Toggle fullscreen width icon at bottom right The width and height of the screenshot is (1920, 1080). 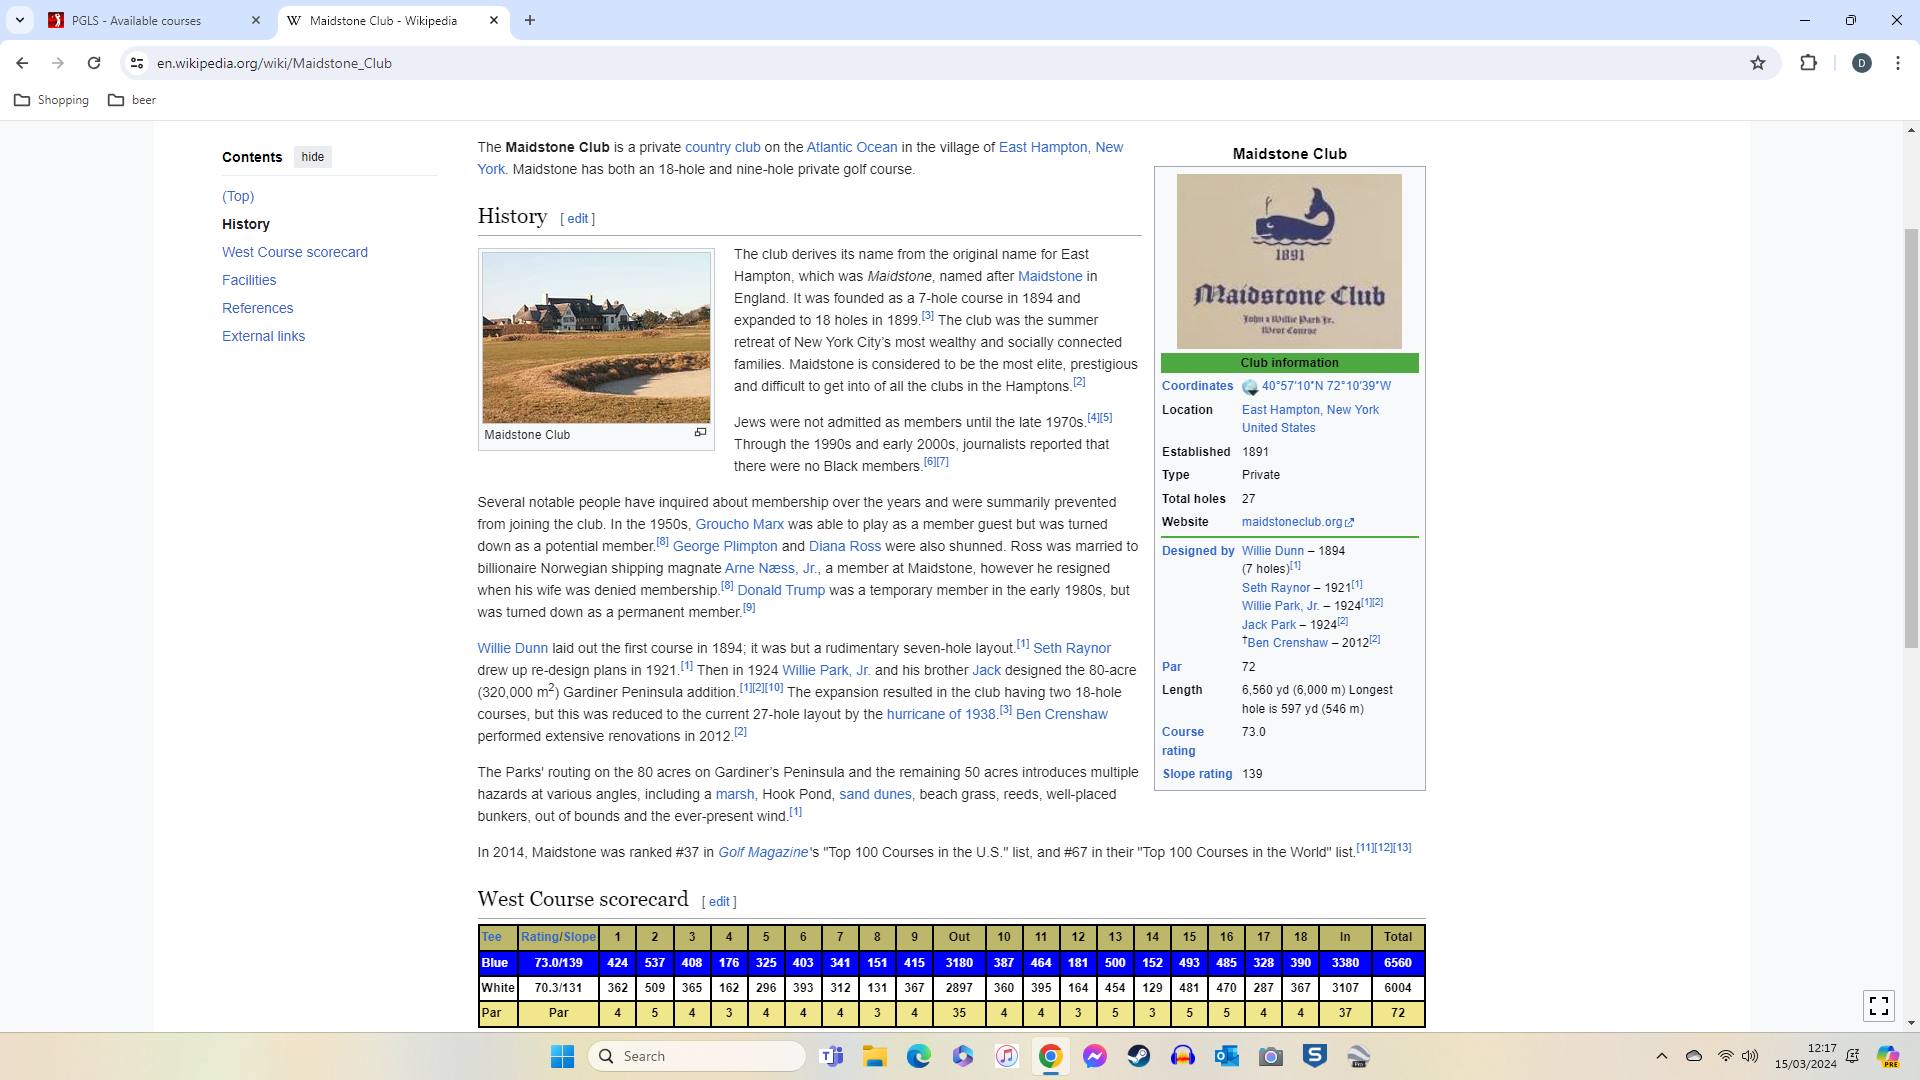click(1879, 1005)
